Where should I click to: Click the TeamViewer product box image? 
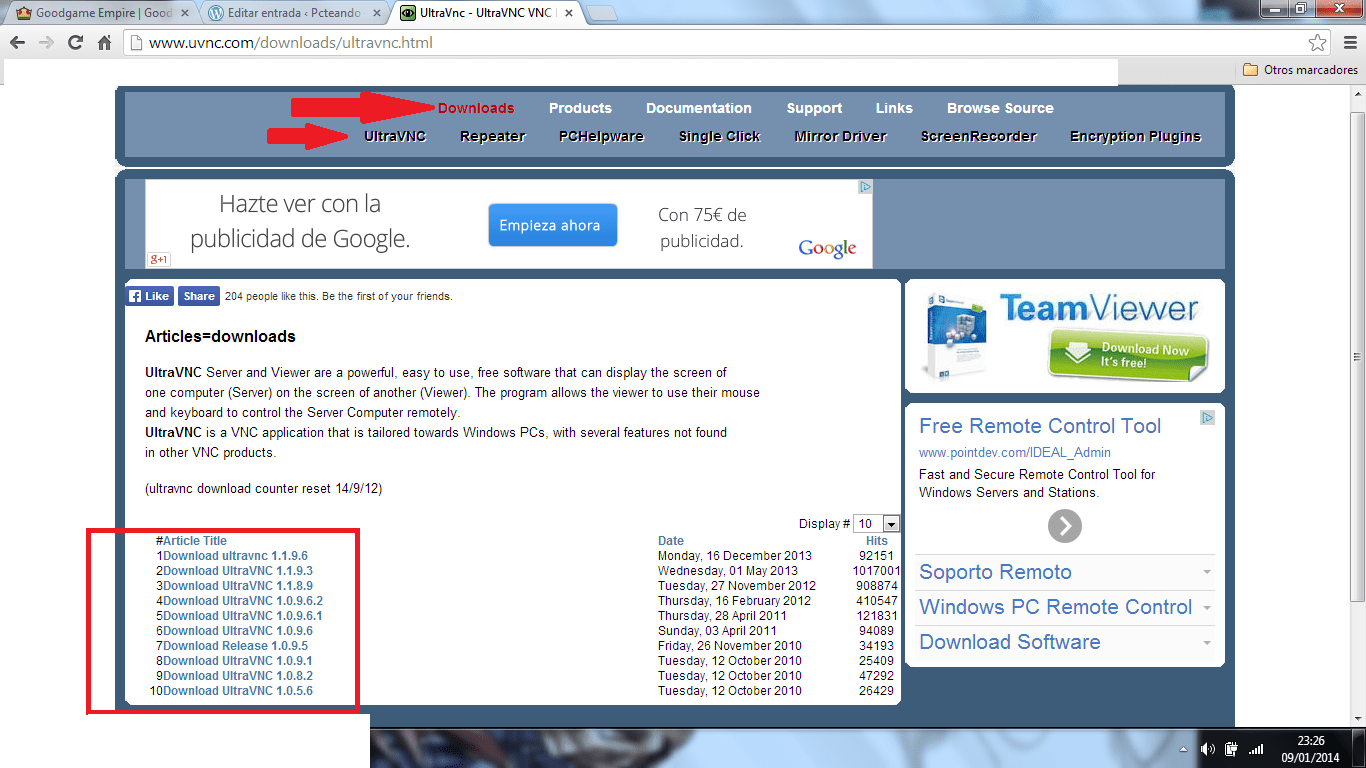click(x=956, y=335)
